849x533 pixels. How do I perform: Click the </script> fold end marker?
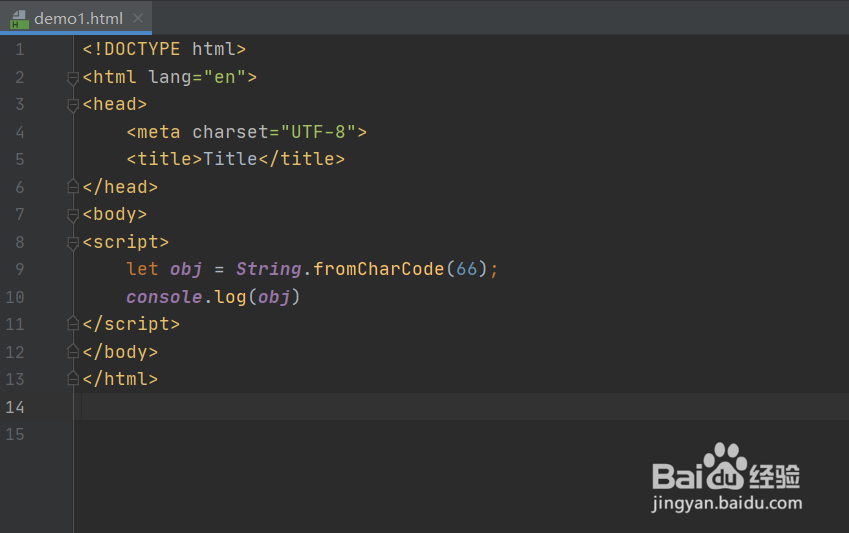(x=73, y=324)
